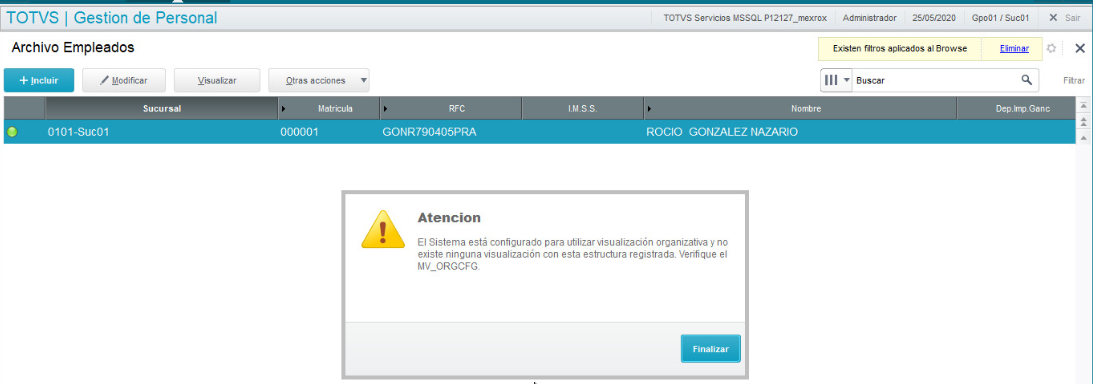Click the magnifier search icon
The height and width of the screenshot is (384, 1093).
[x=1026, y=80]
